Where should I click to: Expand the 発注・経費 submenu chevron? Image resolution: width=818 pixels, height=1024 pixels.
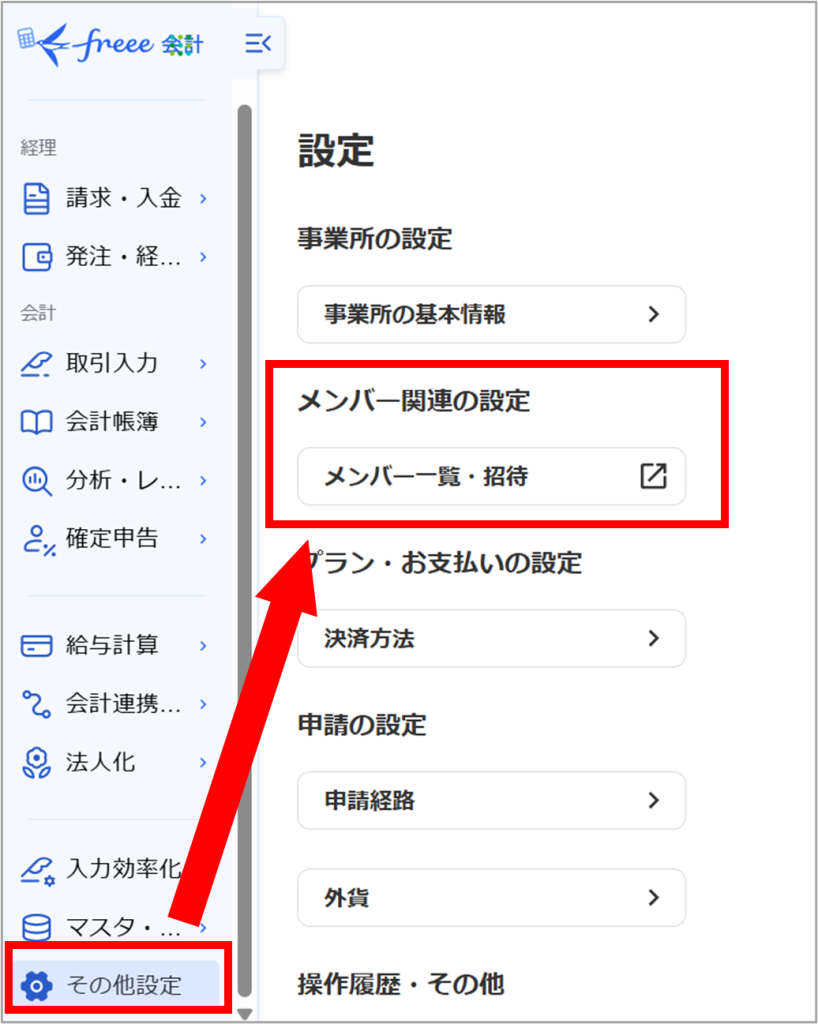click(x=201, y=257)
